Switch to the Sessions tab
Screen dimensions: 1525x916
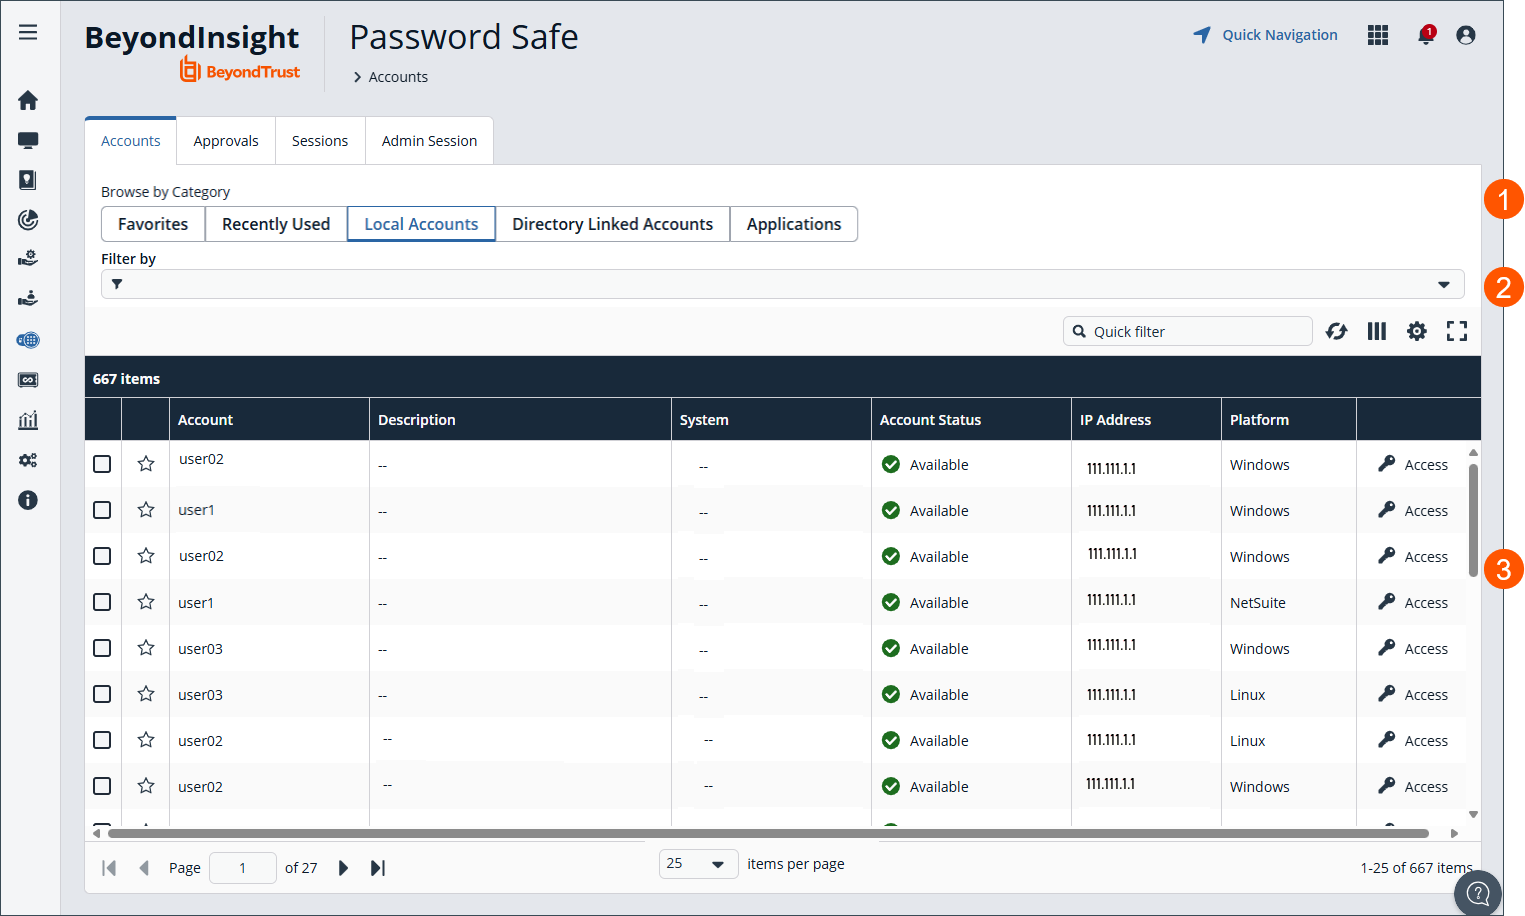coord(320,141)
